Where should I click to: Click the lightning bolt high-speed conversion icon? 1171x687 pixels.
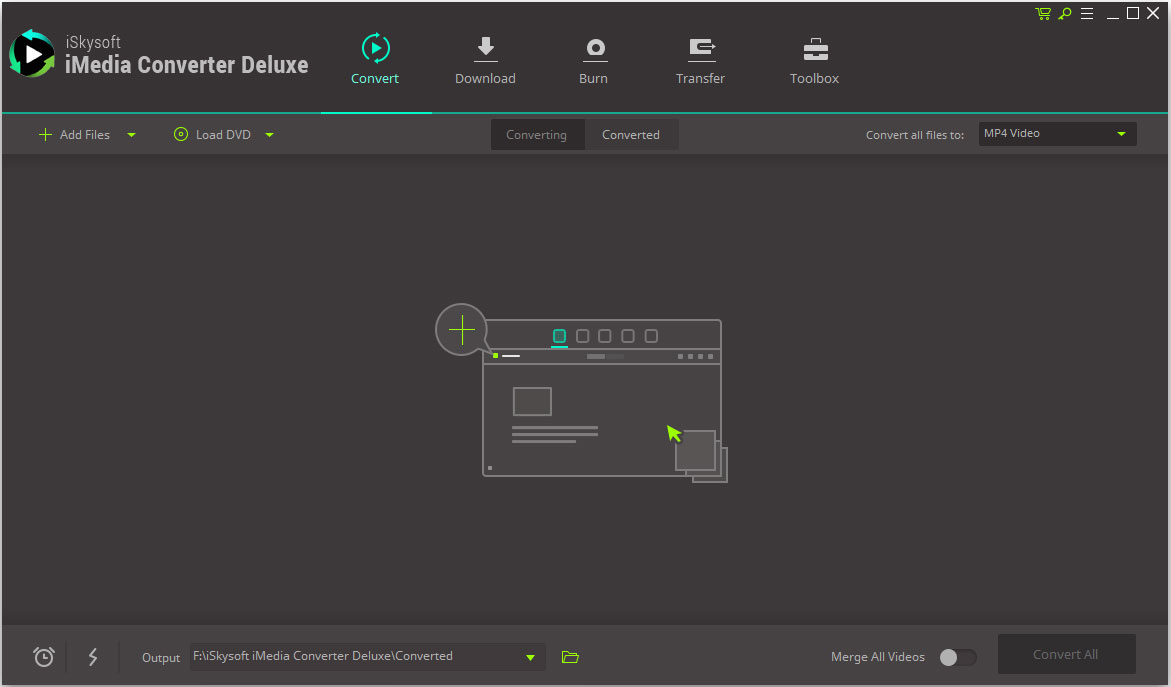pos(93,657)
